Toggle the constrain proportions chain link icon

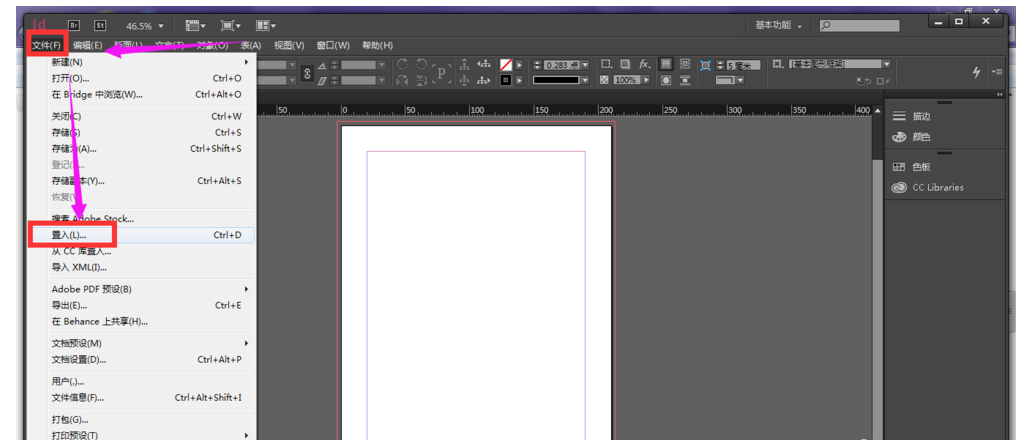(x=307, y=72)
